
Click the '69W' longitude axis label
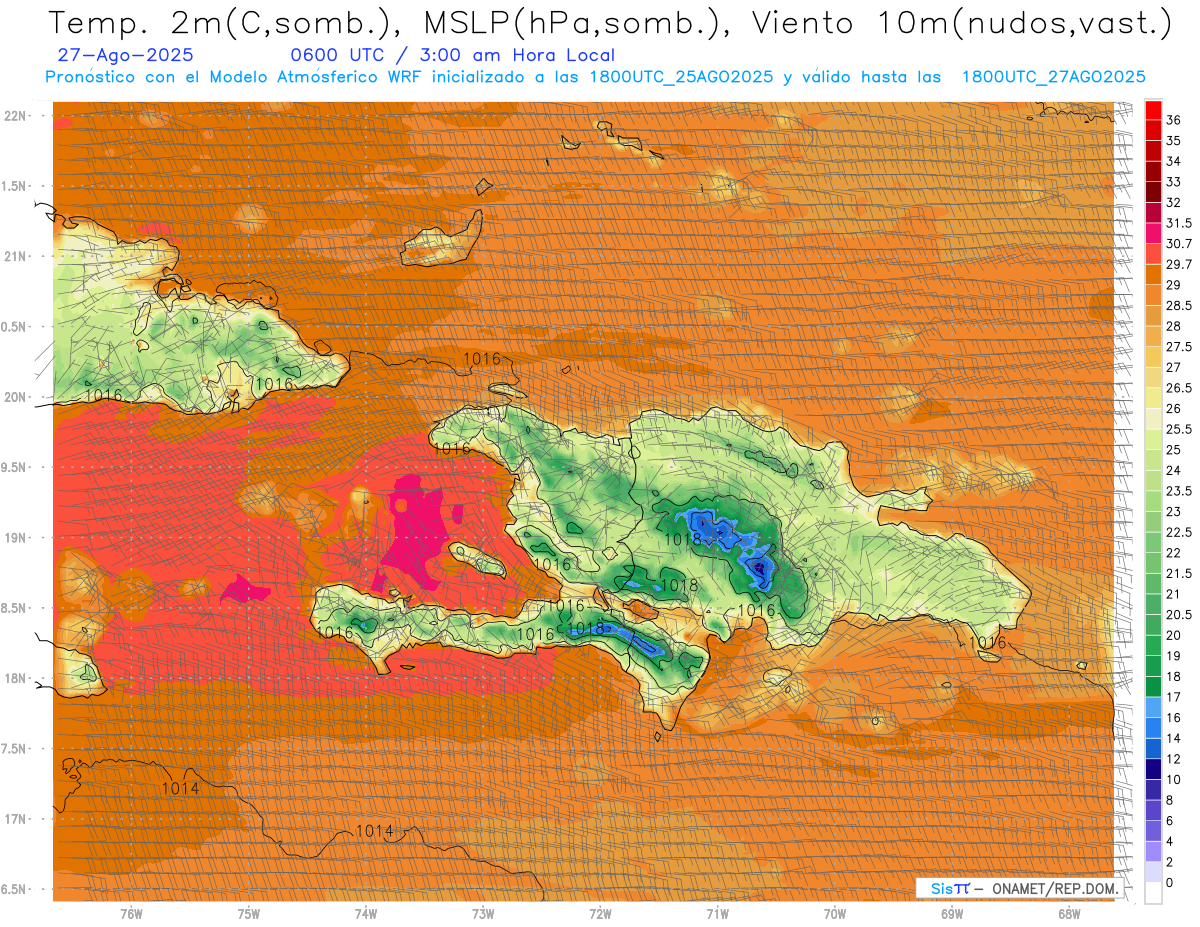(x=952, y=914)
